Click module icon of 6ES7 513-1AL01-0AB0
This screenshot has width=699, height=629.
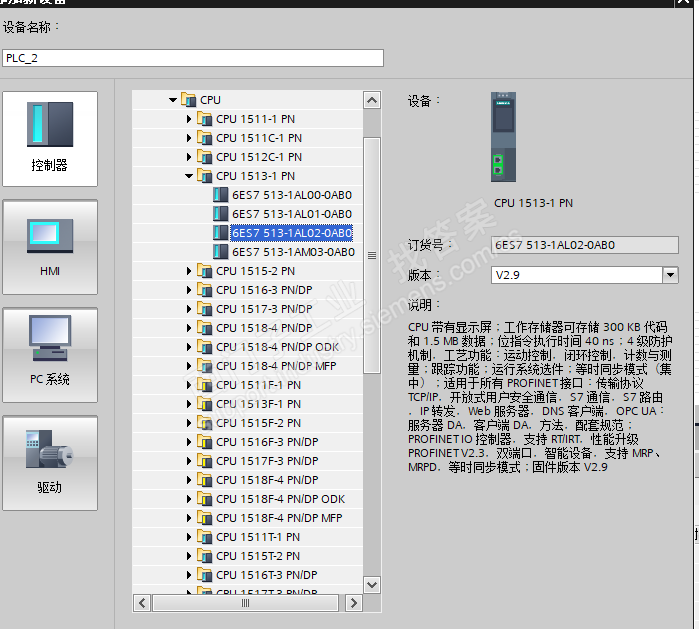220,214
